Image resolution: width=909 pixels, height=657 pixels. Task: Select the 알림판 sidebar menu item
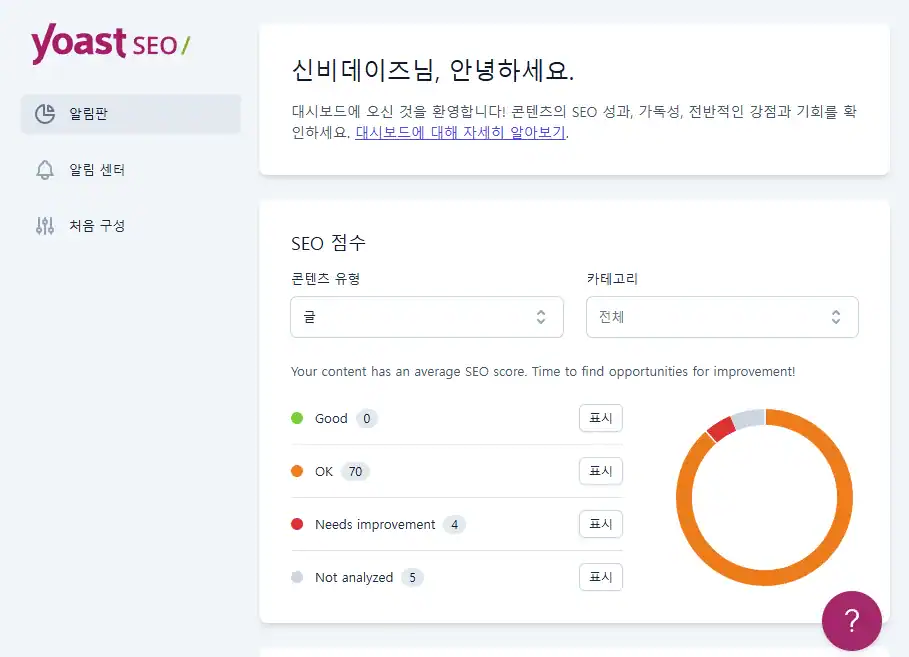(130, 114)
